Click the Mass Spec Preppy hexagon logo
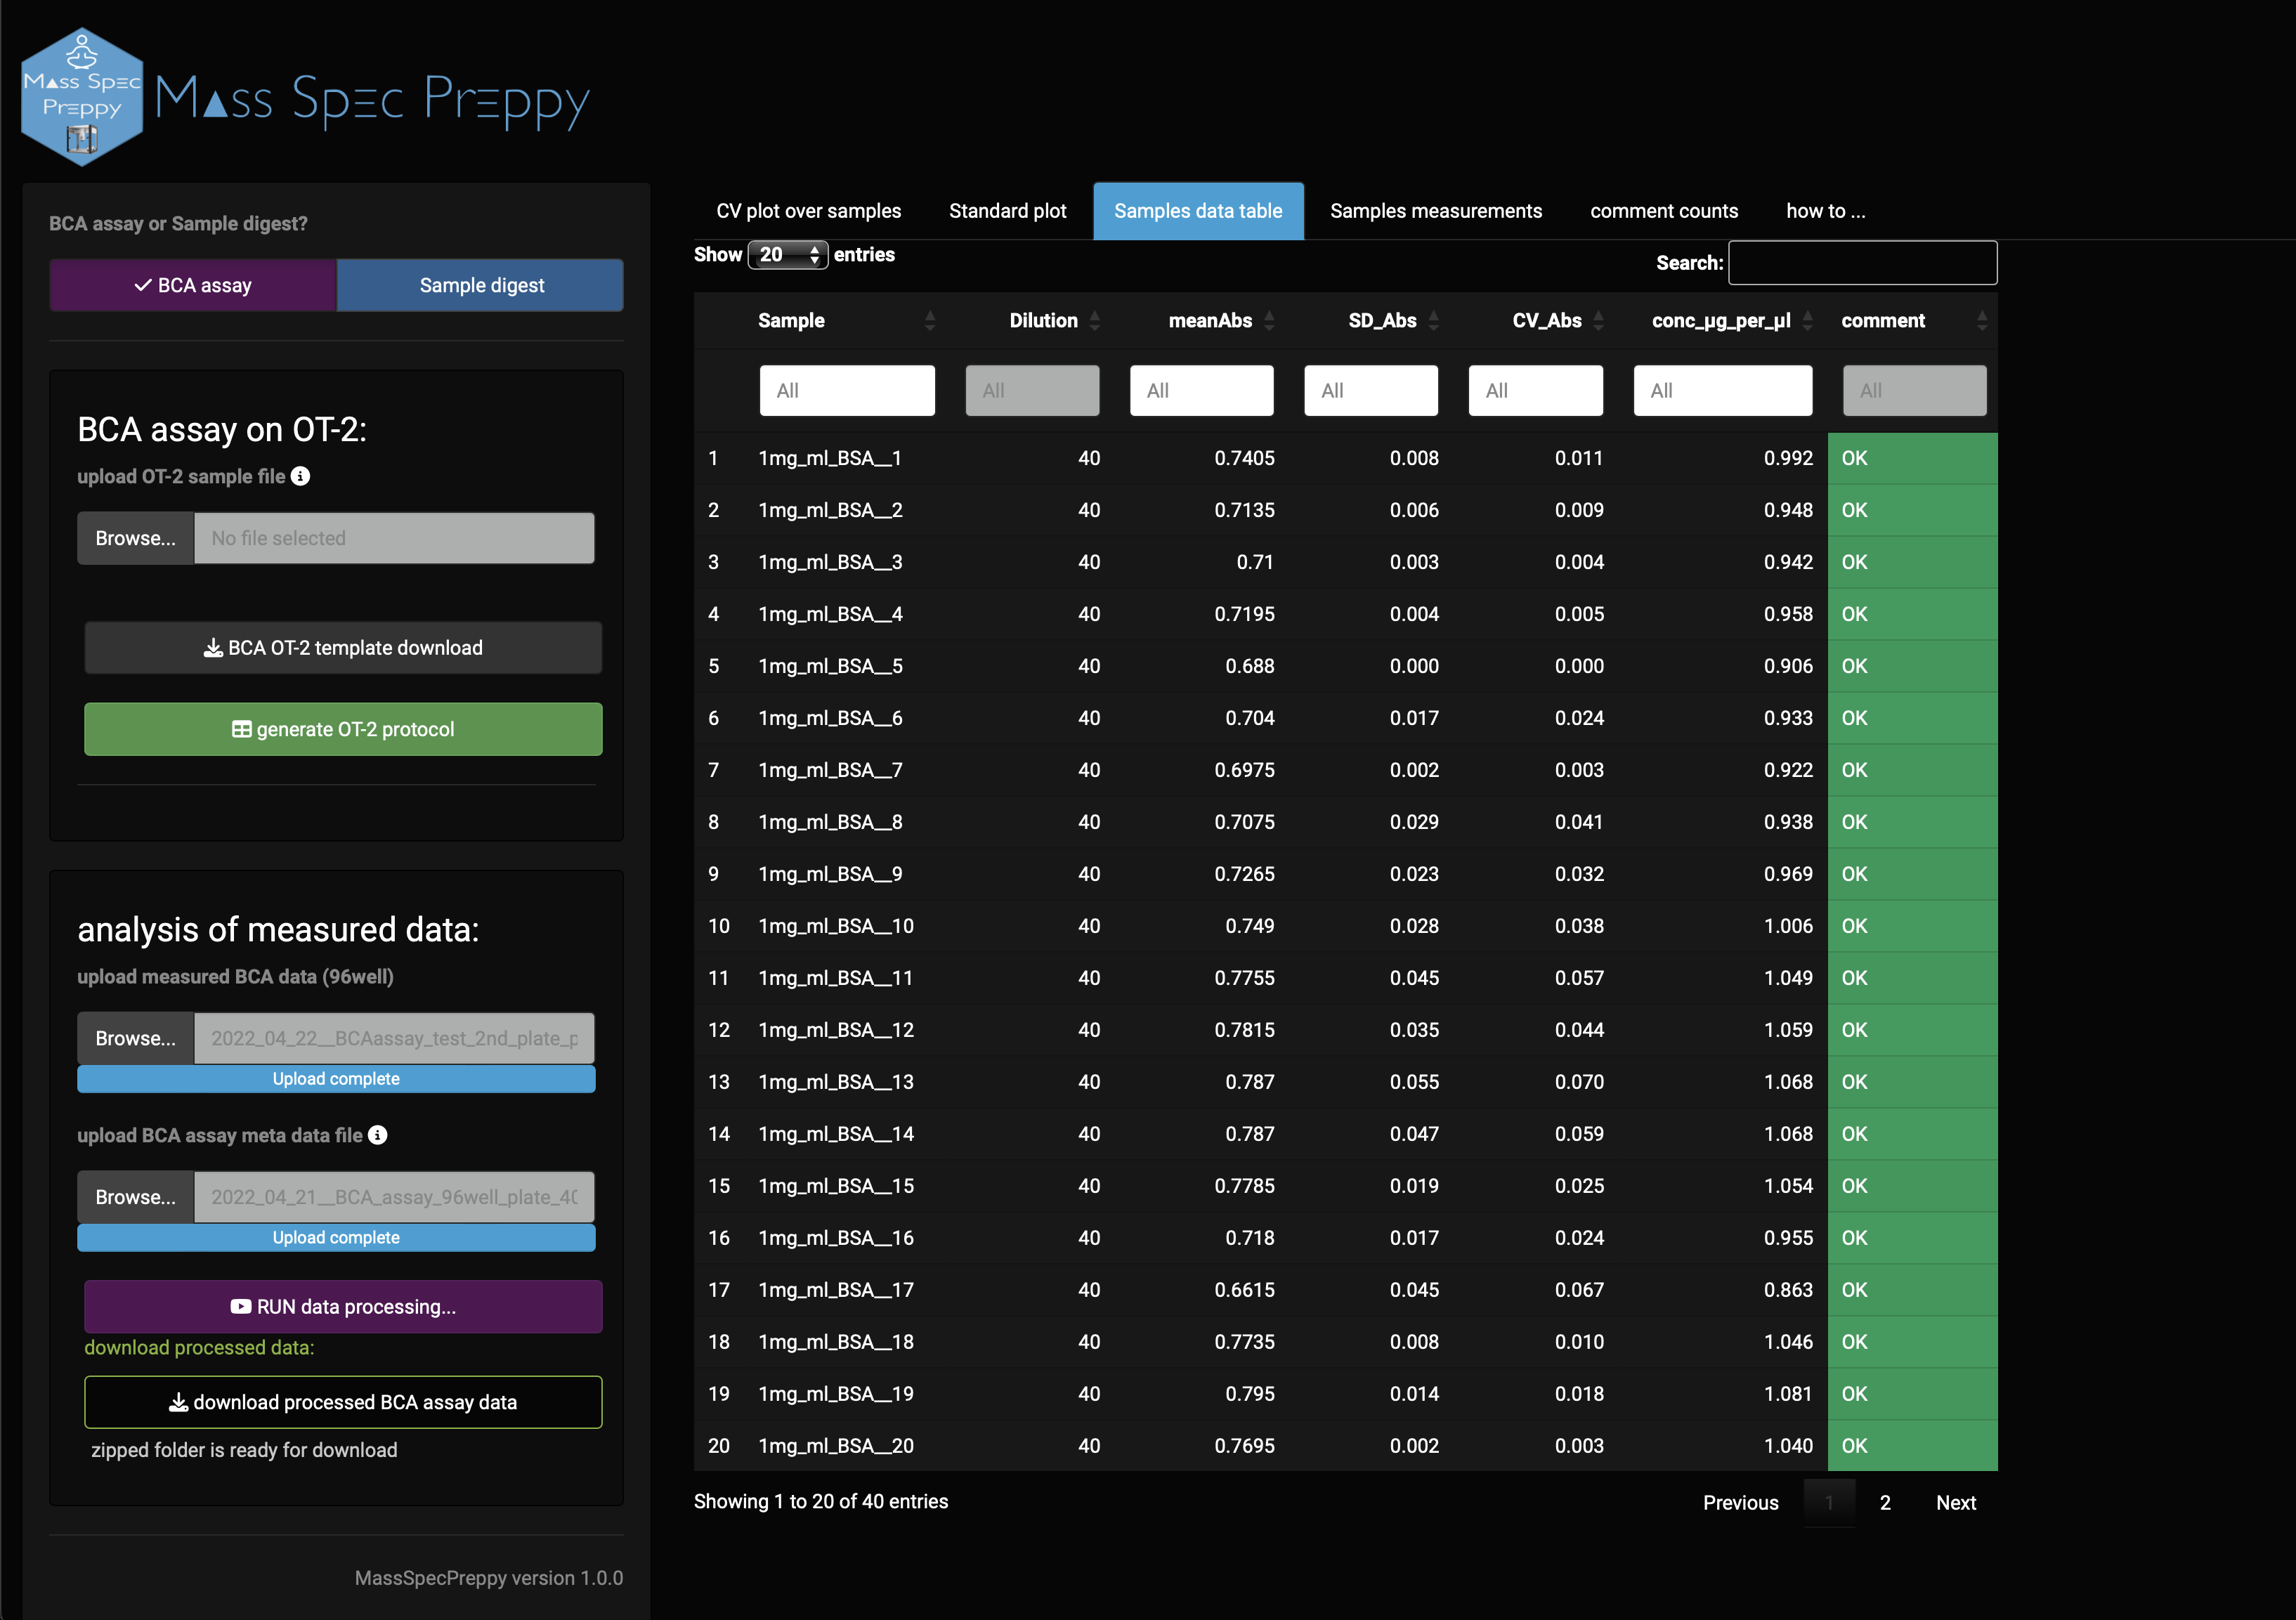 pyautogui.click(x=82, y=97)
